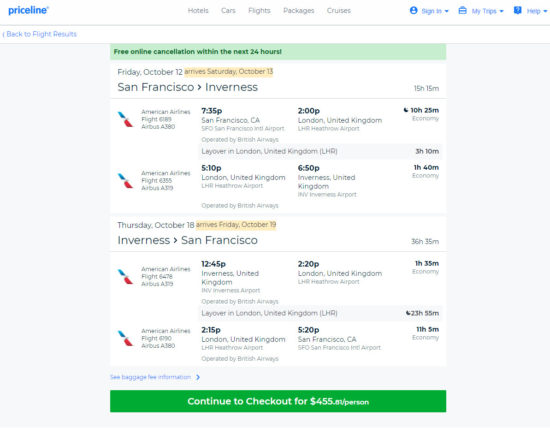Select Packages in top navigation
Viewport: 550px width, 428px height.
click(299, 11)
